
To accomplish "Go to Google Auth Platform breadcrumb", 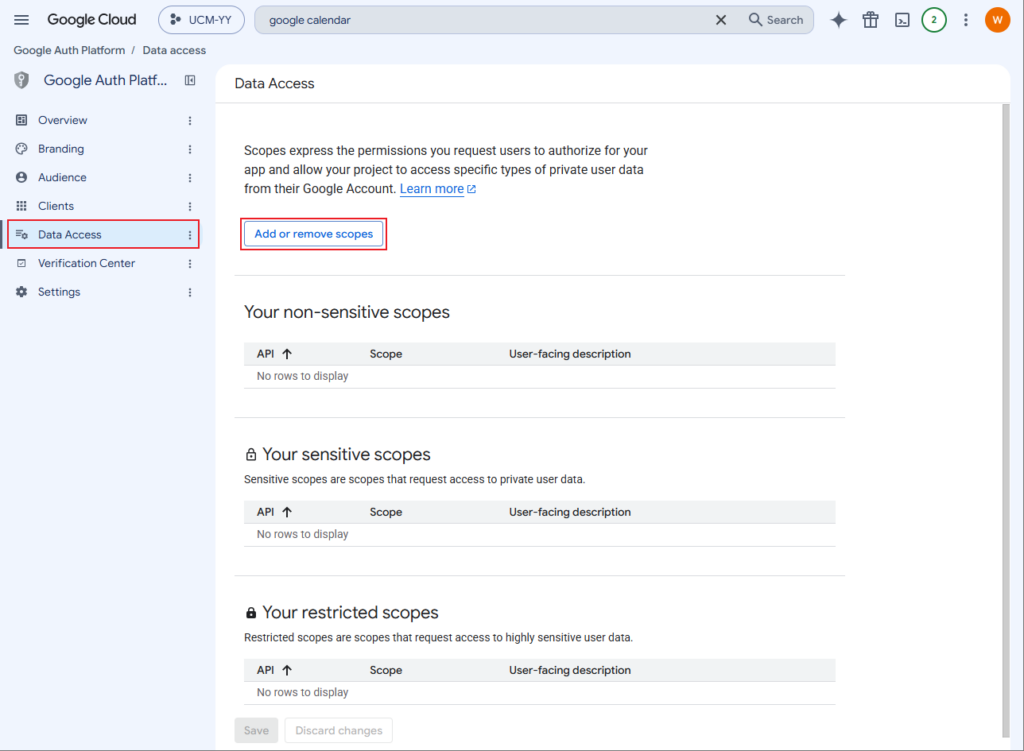I will tap(69, 50).
